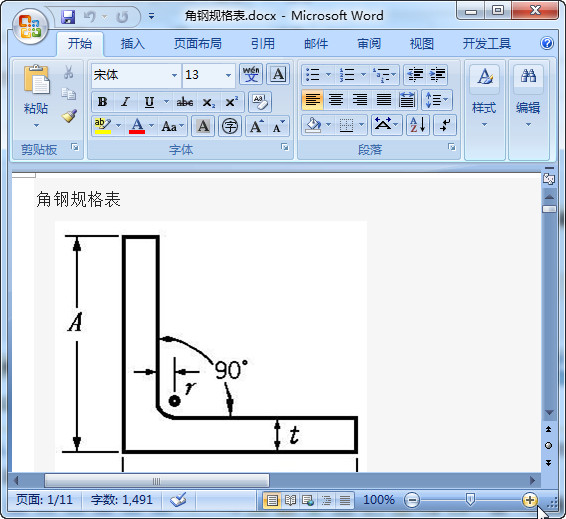Open the Change Case Aa menu
This screenshot has width=566, height=519.
[173, 126]
